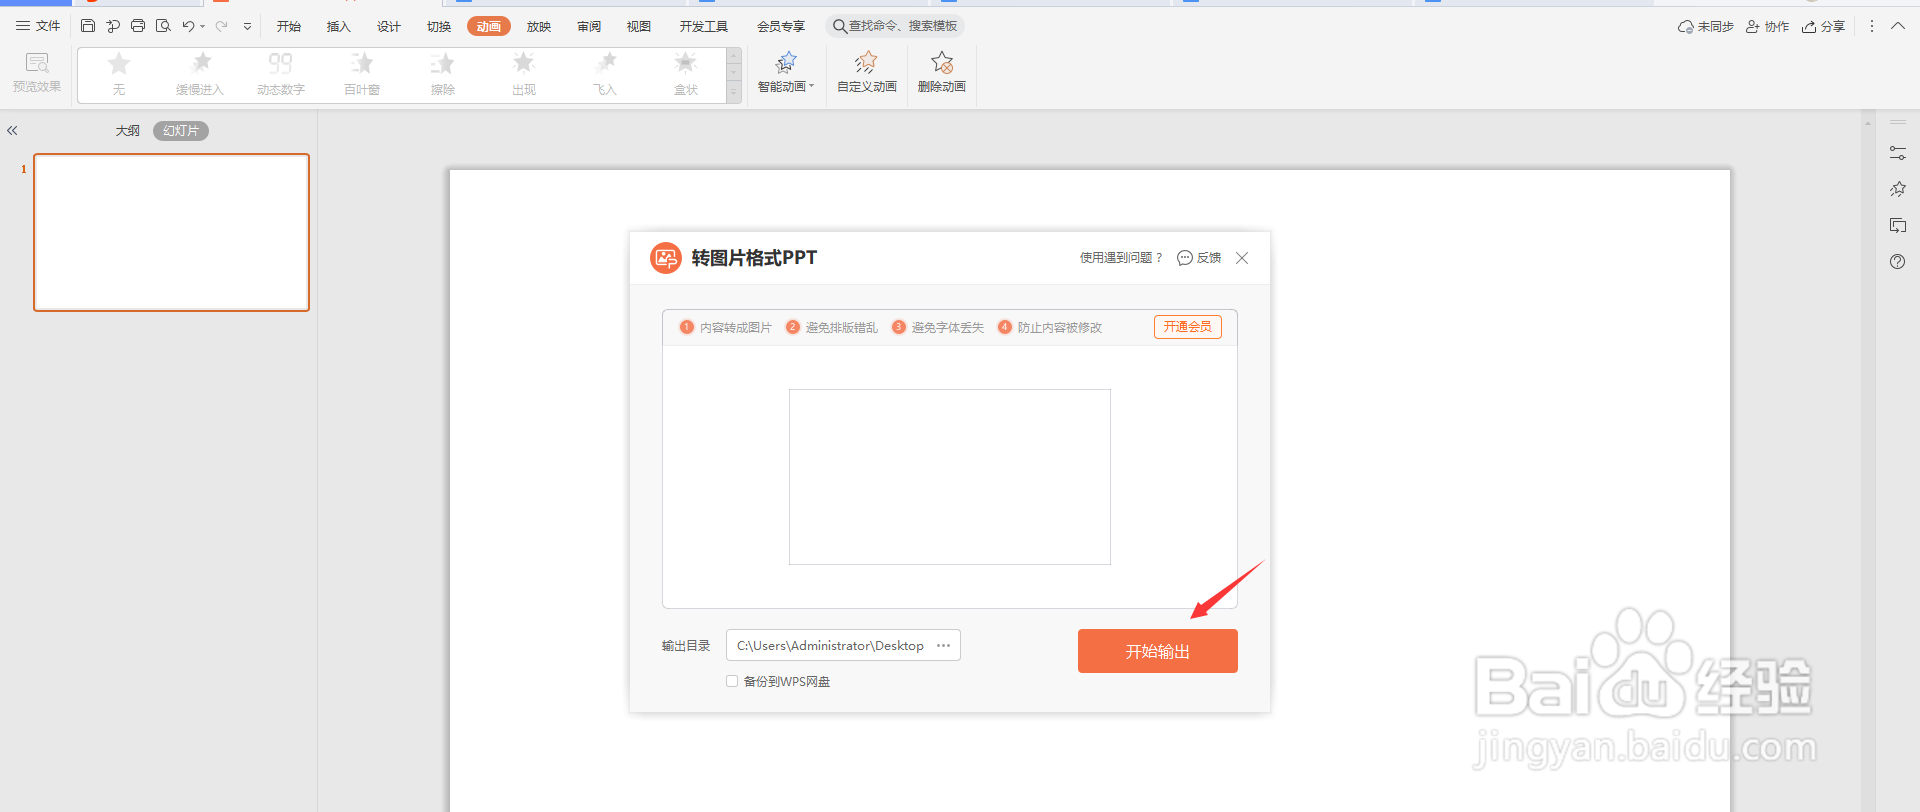Open the slide transition icon in right sidebar
Screen dimensions: 1920x812
coord(1898,225)
